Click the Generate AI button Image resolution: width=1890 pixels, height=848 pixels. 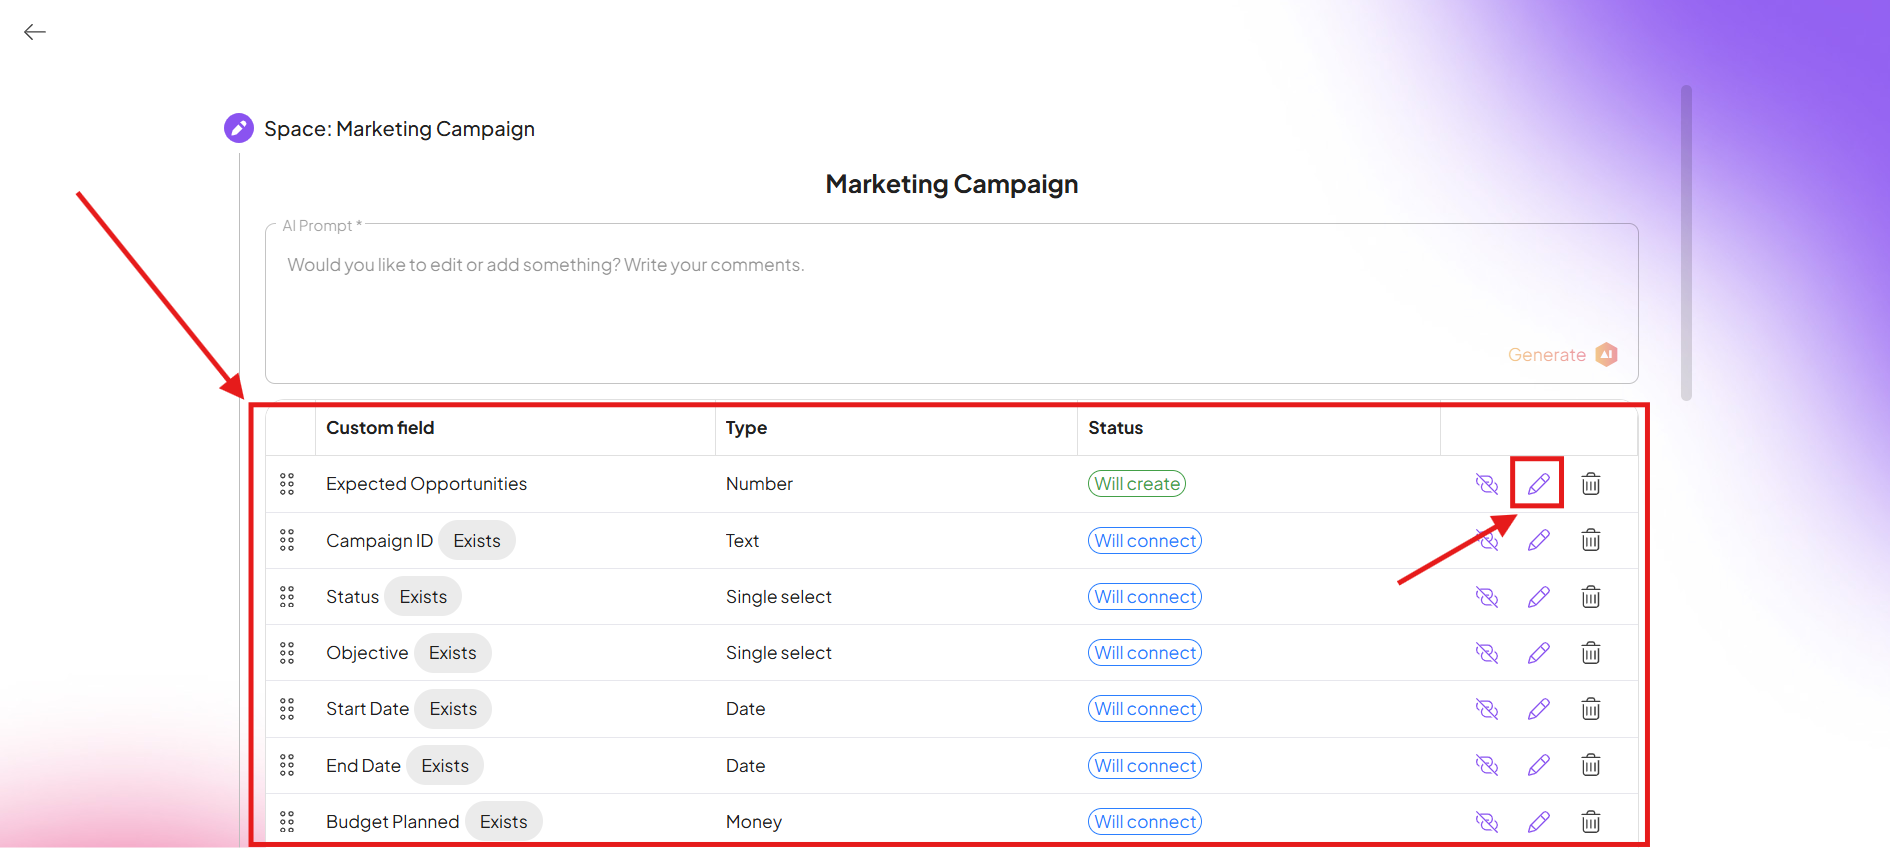(1561, 355)
